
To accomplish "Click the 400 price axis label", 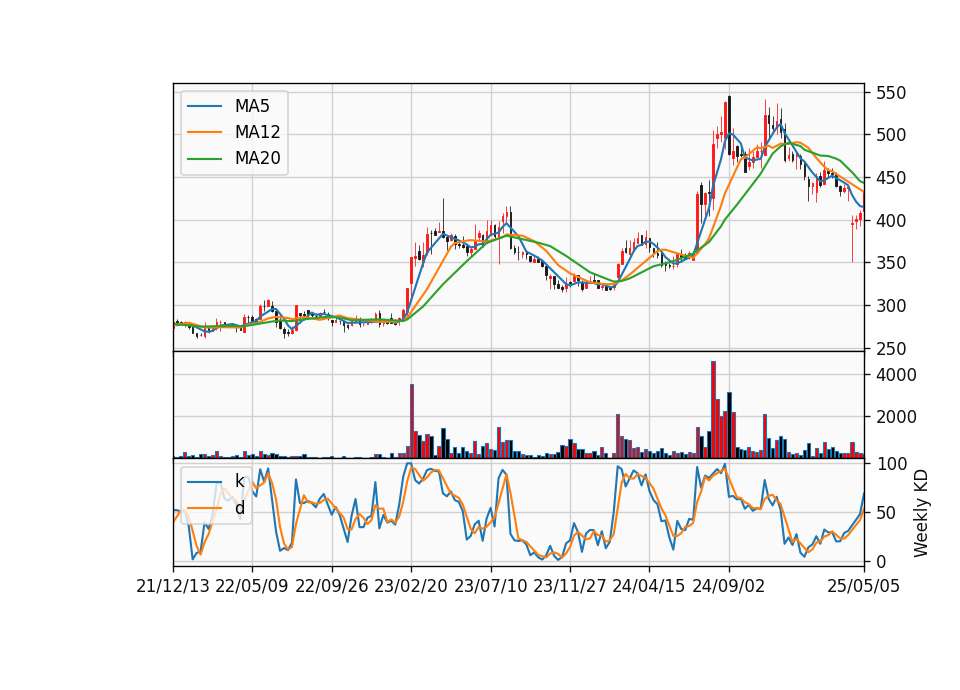I will (x=891, y=220).
